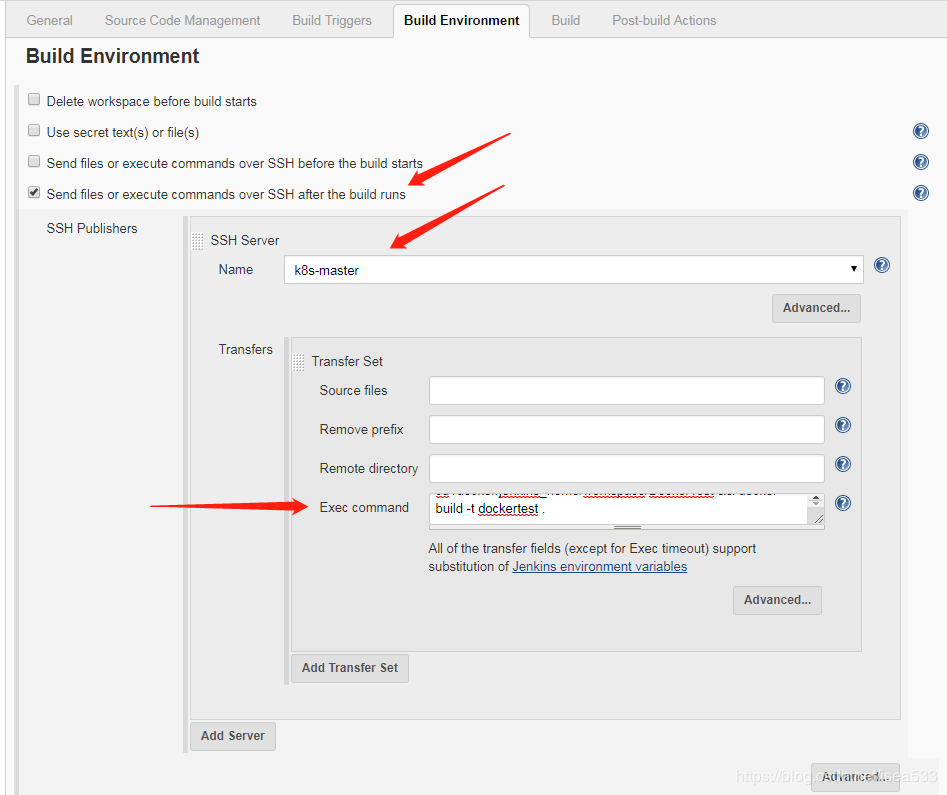Open help for SSH before build starts
947x795 pixels.
click(x=921, y=162)
